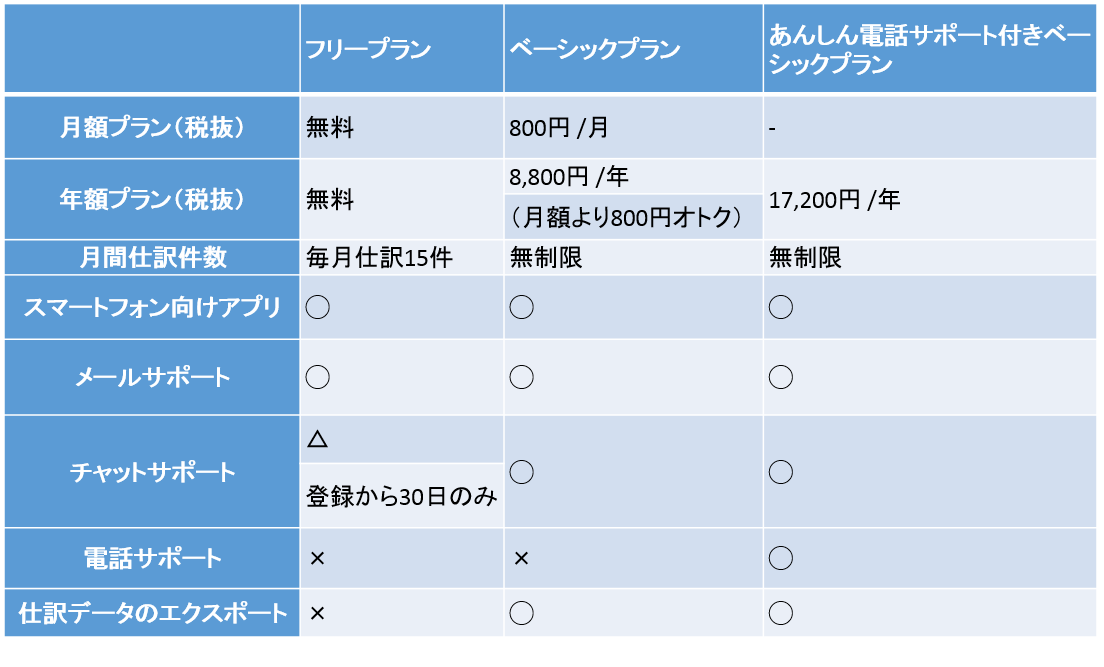Screen dimensions: 1104x667
Task: Click the 8,800円/年 price cell
Action: (569, 177)
